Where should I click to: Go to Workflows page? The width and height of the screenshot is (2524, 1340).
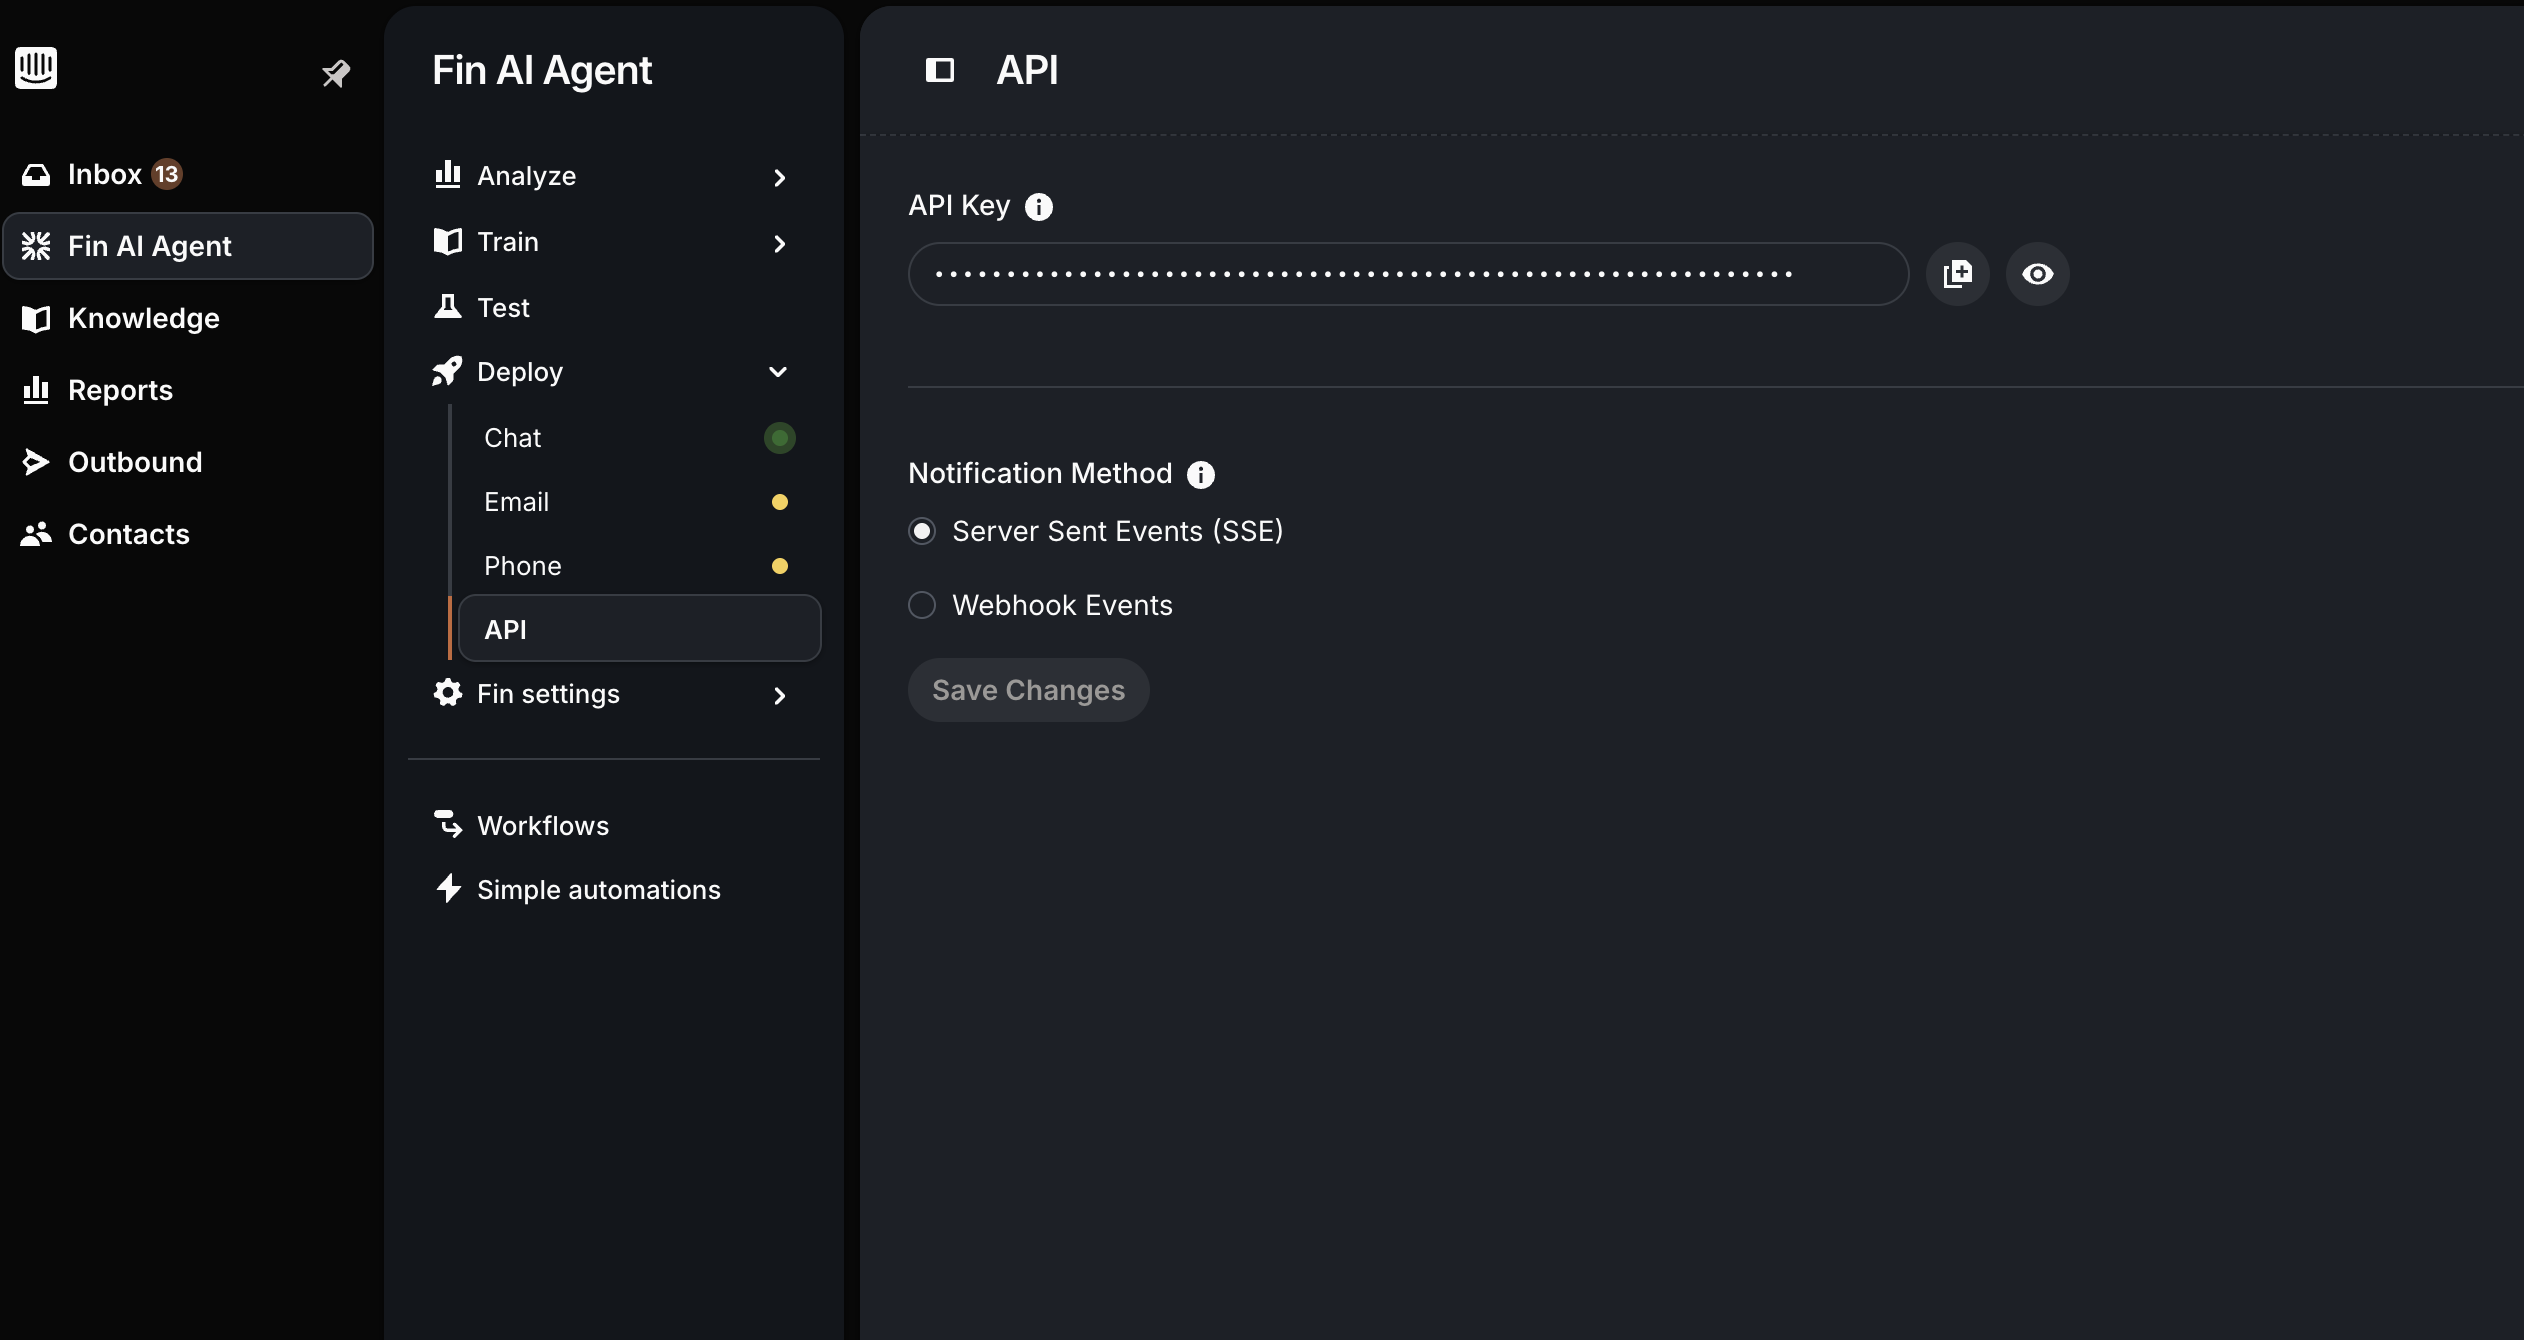pos(542,826)
